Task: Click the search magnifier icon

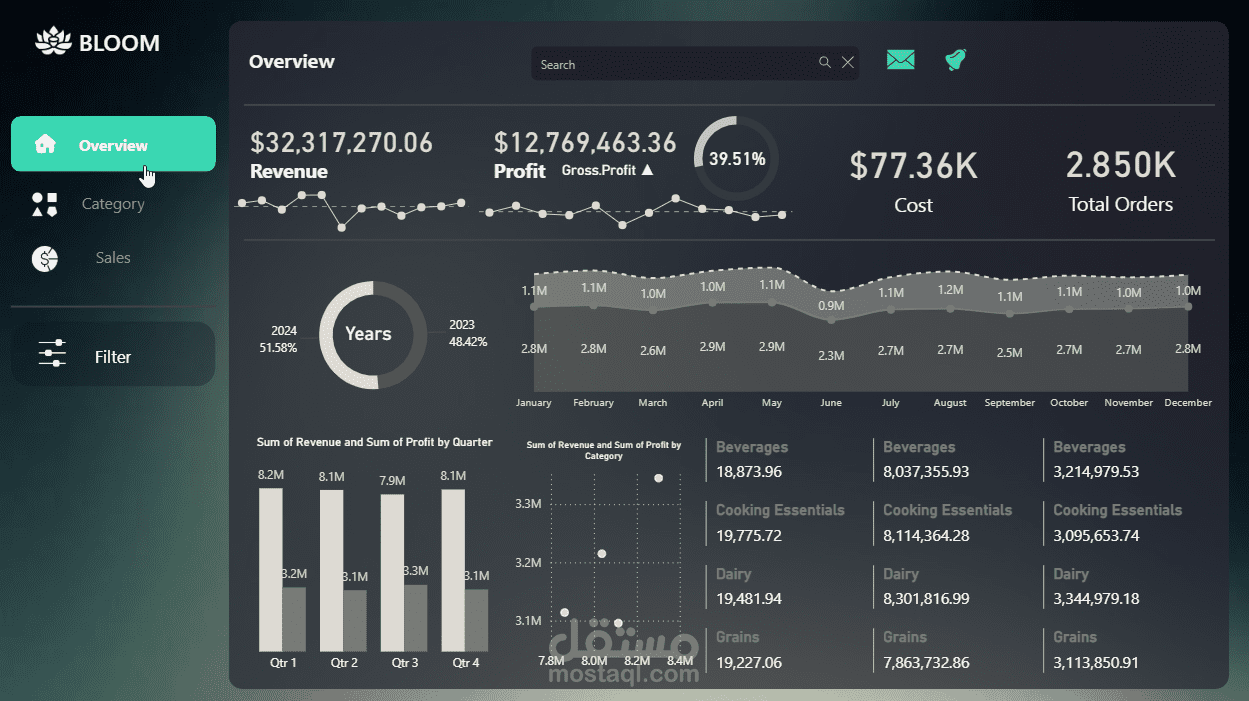Action: pyautogui.click(x=825, y=62)
